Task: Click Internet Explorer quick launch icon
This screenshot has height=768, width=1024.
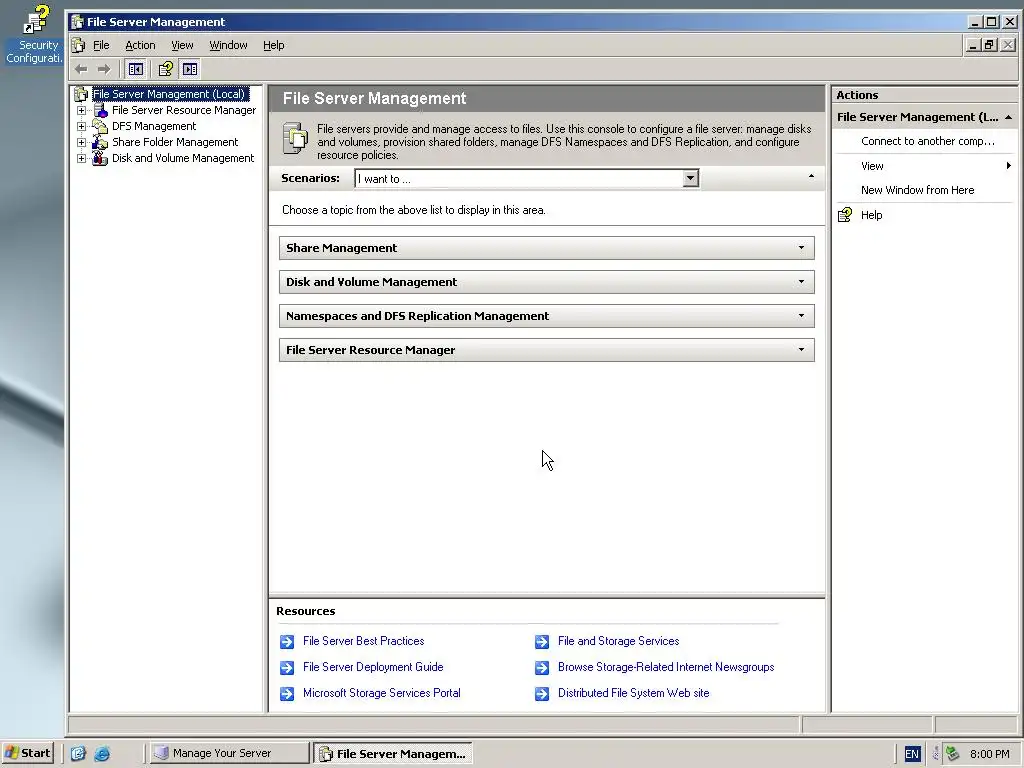Action: click(x=103, y=754)
